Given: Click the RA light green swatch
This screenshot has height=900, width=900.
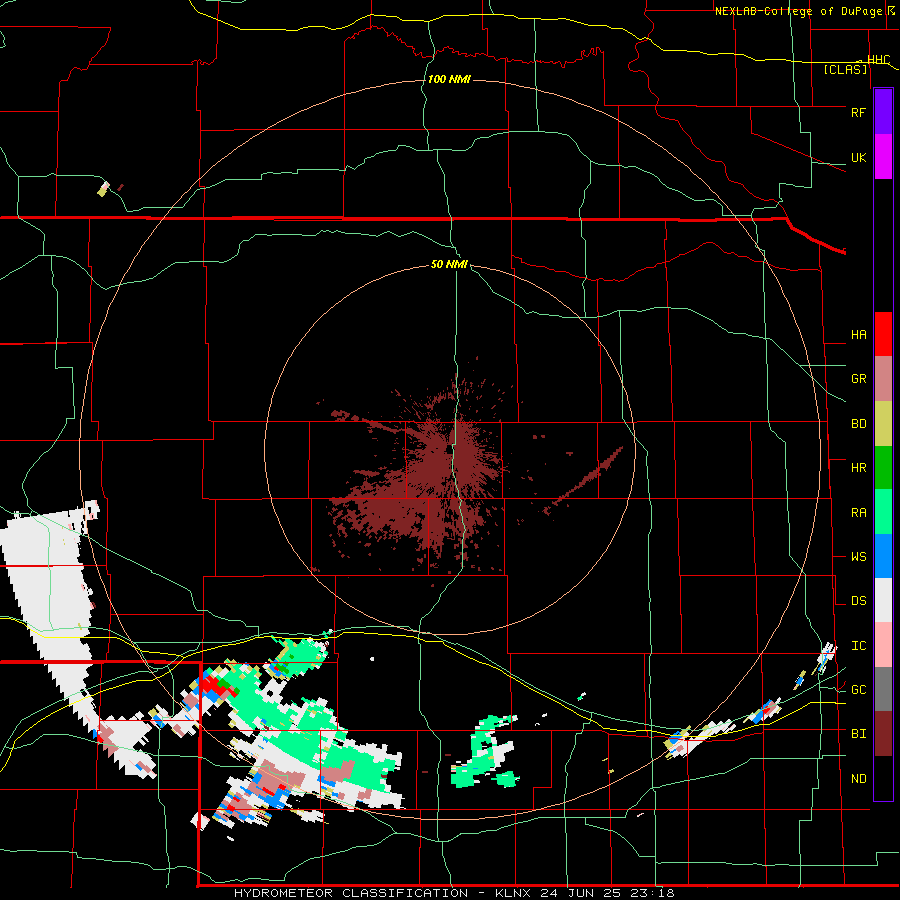Looking at the screenshot, I should click(883, 512).
